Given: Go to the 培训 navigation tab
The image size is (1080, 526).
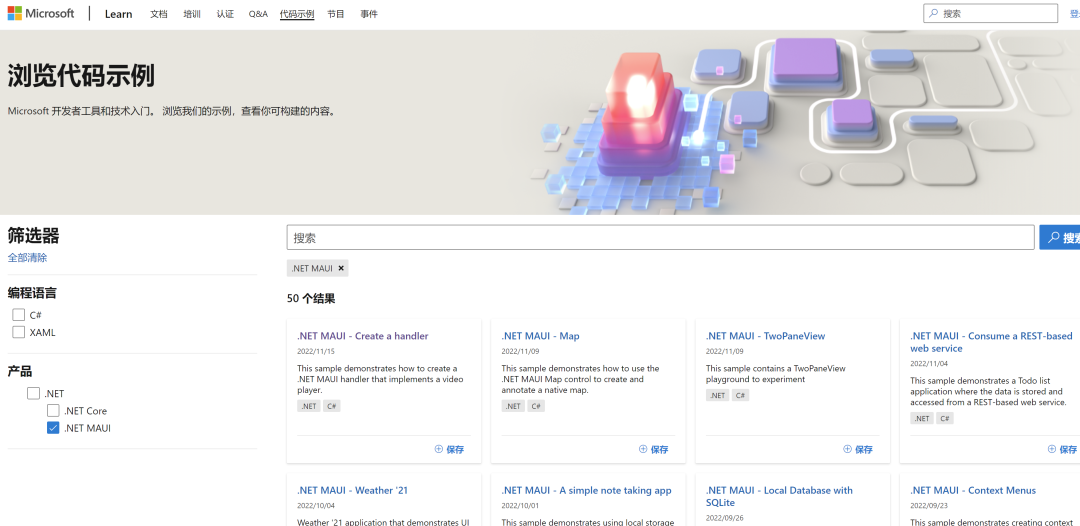Looking at the screenshot, I should click(x=192, y=14).
